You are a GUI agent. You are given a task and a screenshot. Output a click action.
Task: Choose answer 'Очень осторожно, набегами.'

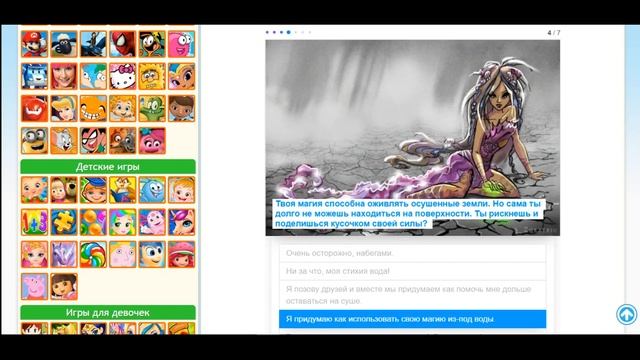[x=413, y=253]
